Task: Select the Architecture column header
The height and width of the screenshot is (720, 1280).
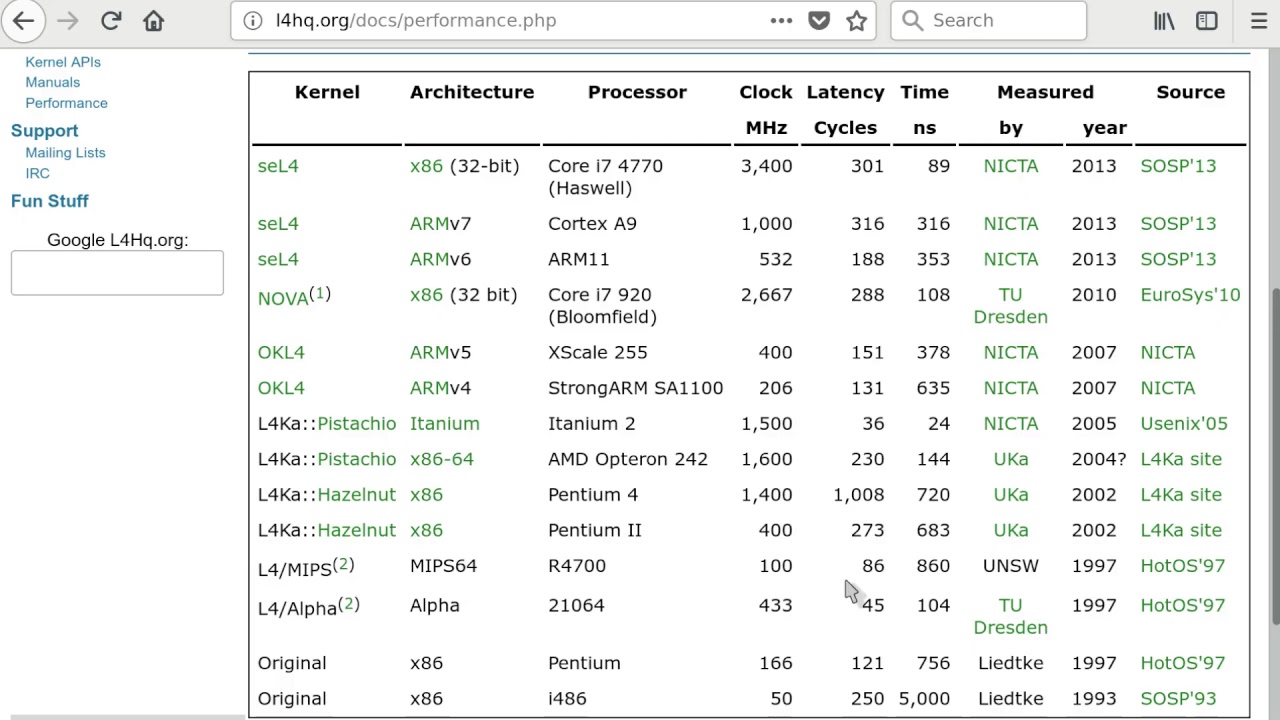Action: [472, 92]
